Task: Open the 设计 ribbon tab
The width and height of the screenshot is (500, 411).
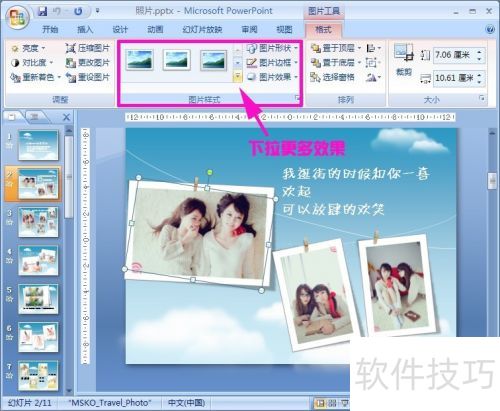Action: pyautogui.click(x=120, y=29)
